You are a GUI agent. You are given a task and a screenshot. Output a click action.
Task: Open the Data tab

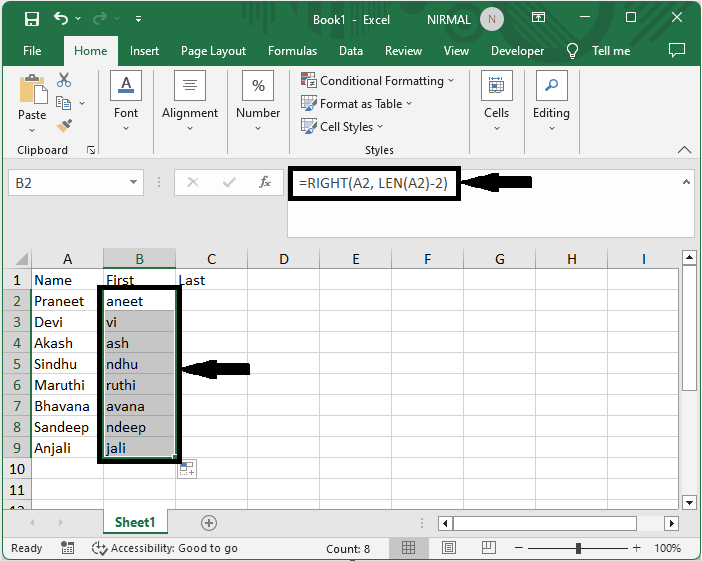(x=351, y=51)
